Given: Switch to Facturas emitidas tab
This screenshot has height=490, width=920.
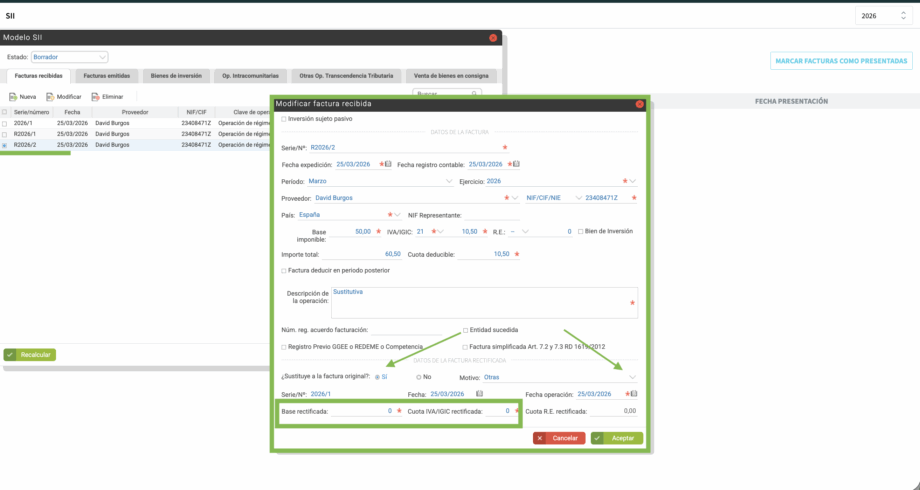Looking at the screenshot, I should (x=108, y=76).
